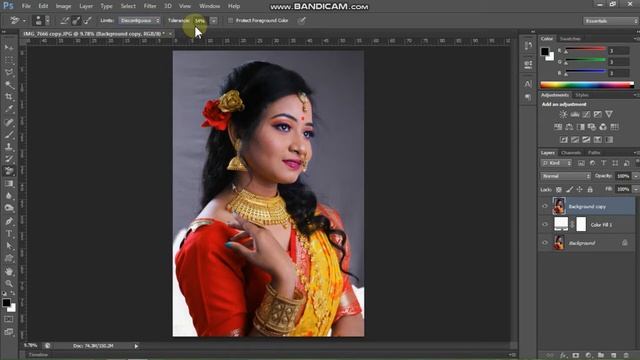Image resolution: width=640 pixels, height=360 pixels.
Task: Click the Color panel spectrum ramp
Action: [x=587, y=85]
